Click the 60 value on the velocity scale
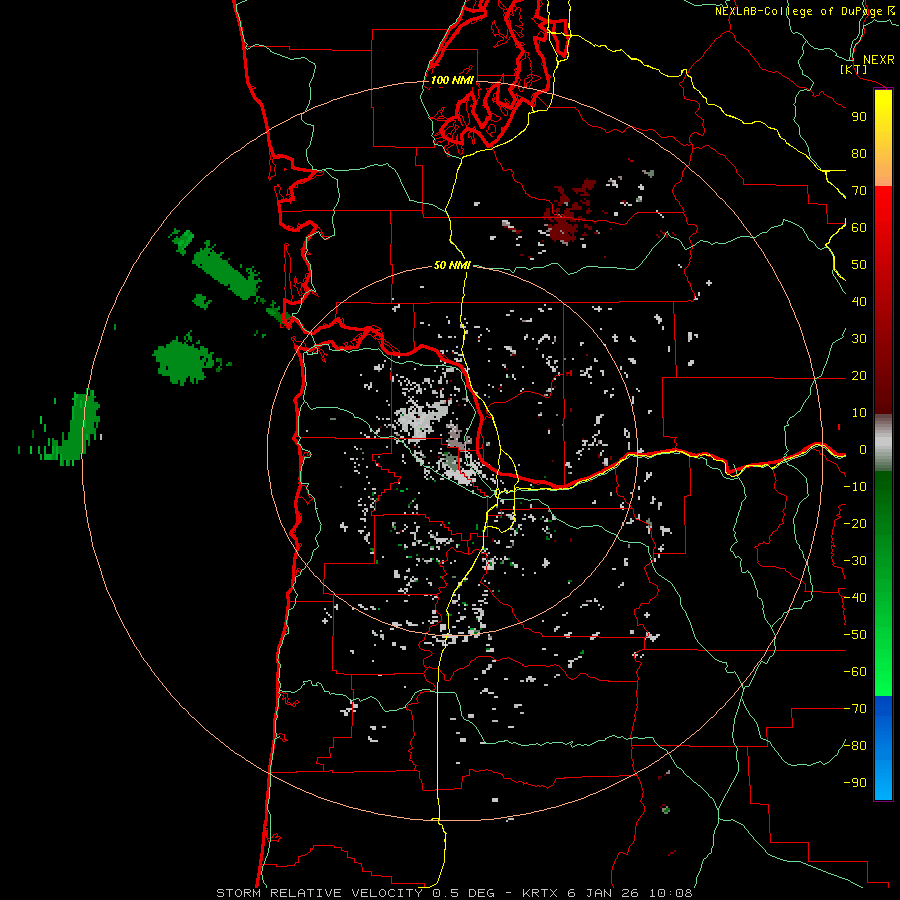The height and width of the screenshot is (900, 900). coord(859,228)
